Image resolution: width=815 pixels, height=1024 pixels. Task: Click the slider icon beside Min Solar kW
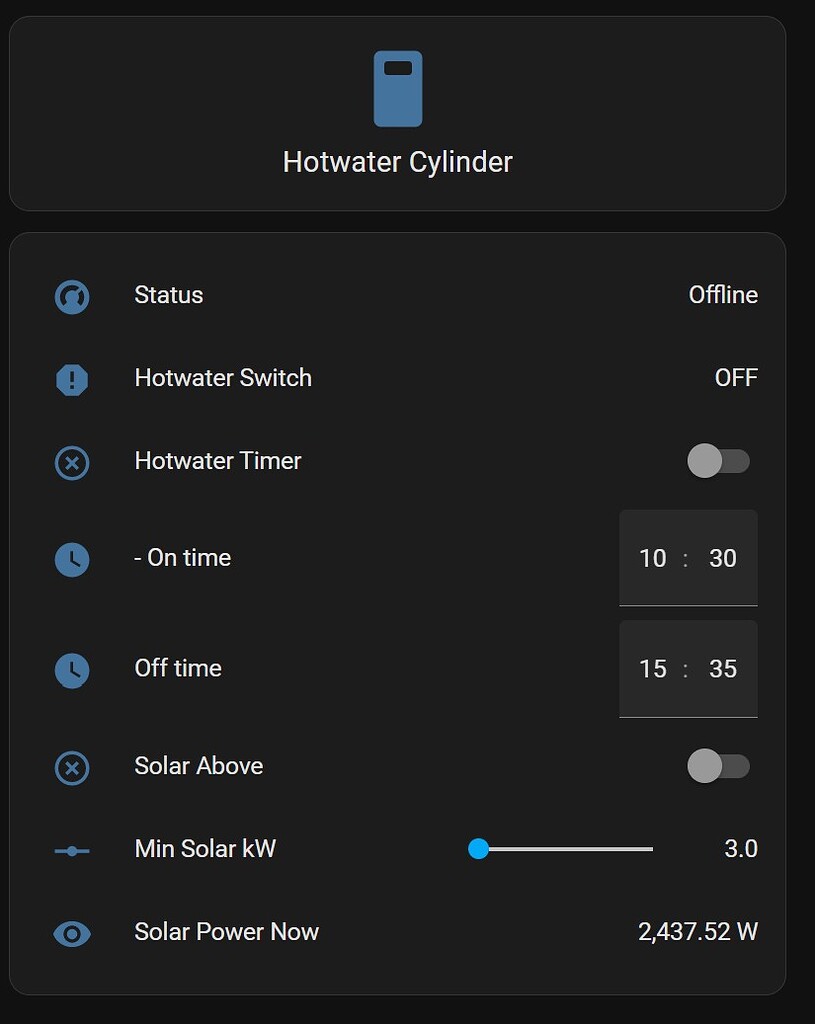pos(71,849)
